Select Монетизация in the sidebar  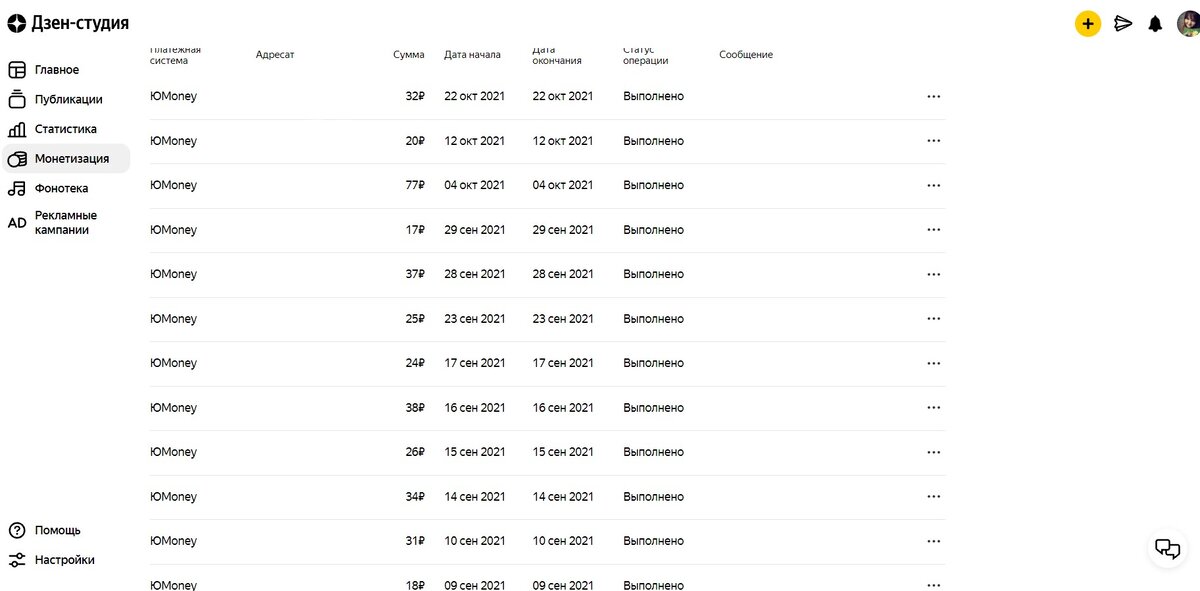click(x=71, y=159)
